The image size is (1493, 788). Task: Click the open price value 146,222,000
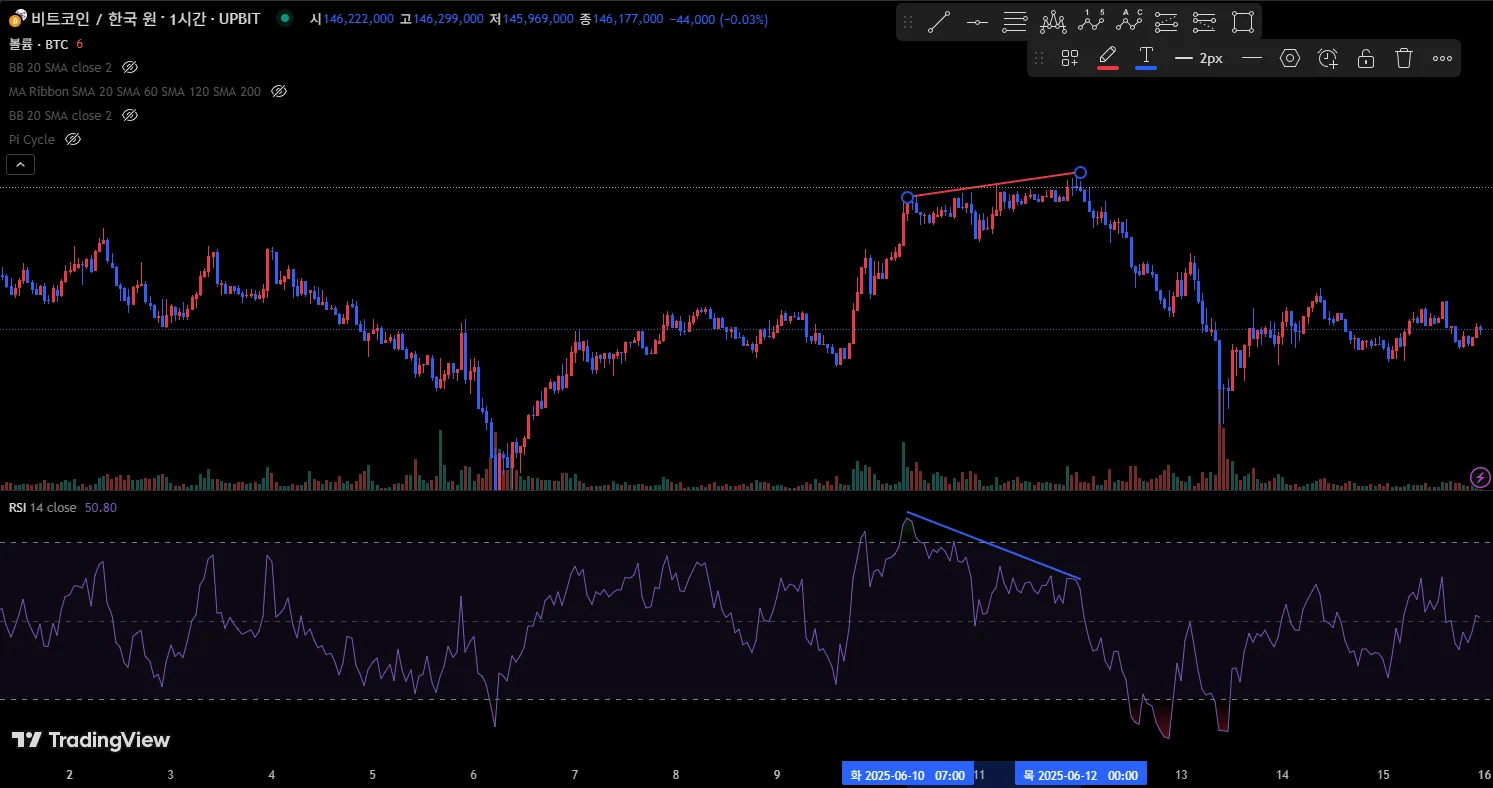(358, 18)
